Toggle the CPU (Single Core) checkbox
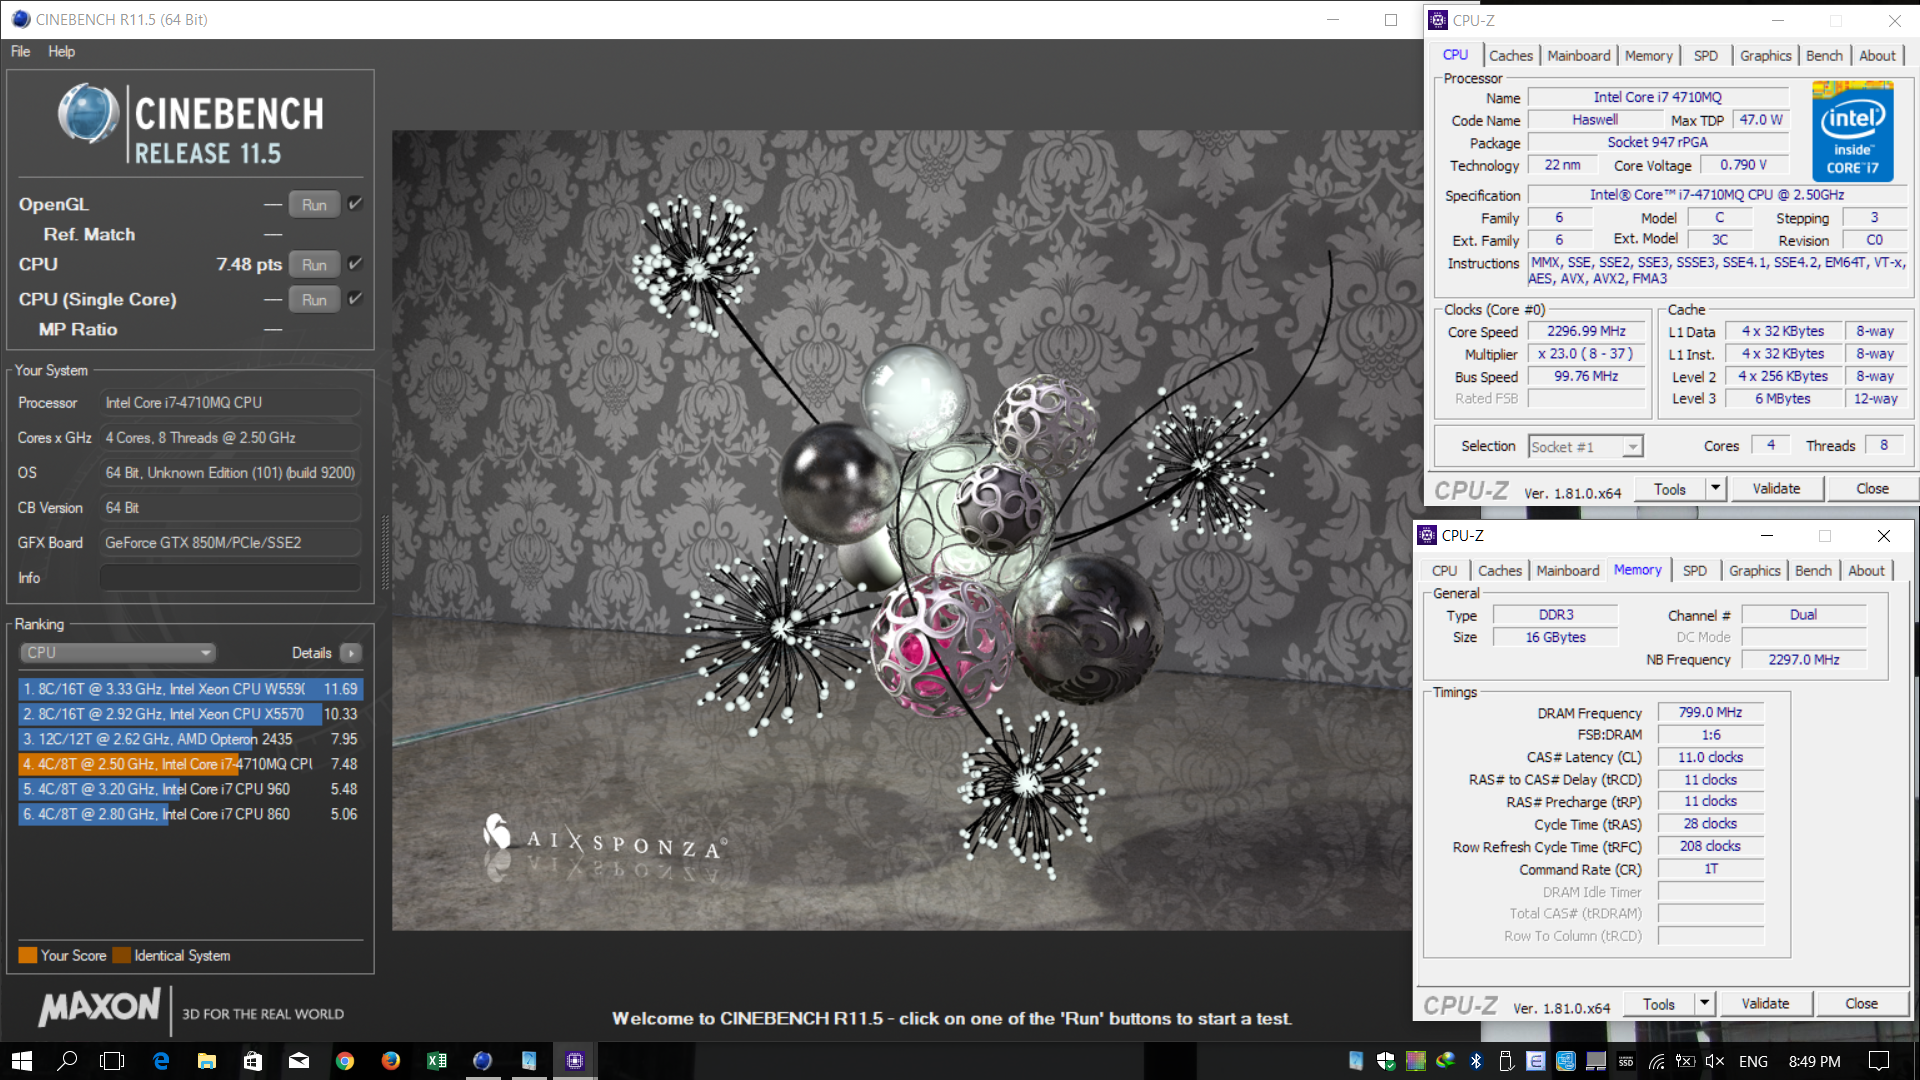 coord(355,299)
